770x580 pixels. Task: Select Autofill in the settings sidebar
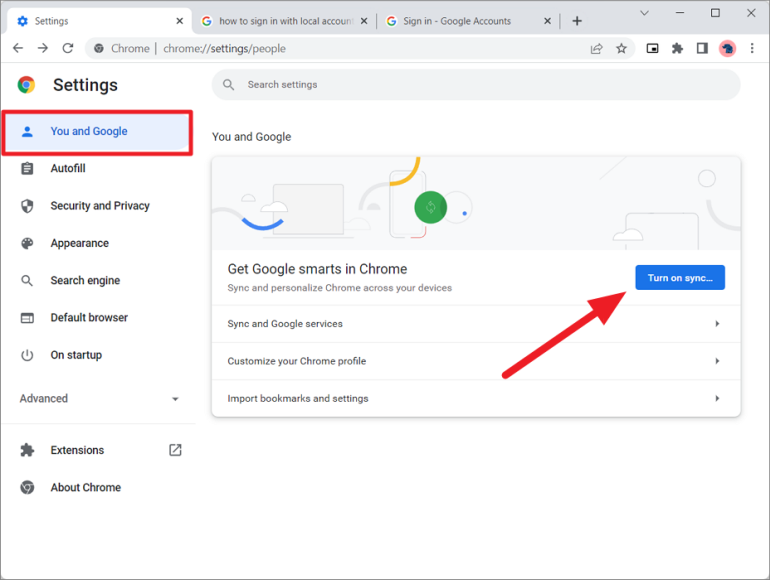click(x=68, y=169)
